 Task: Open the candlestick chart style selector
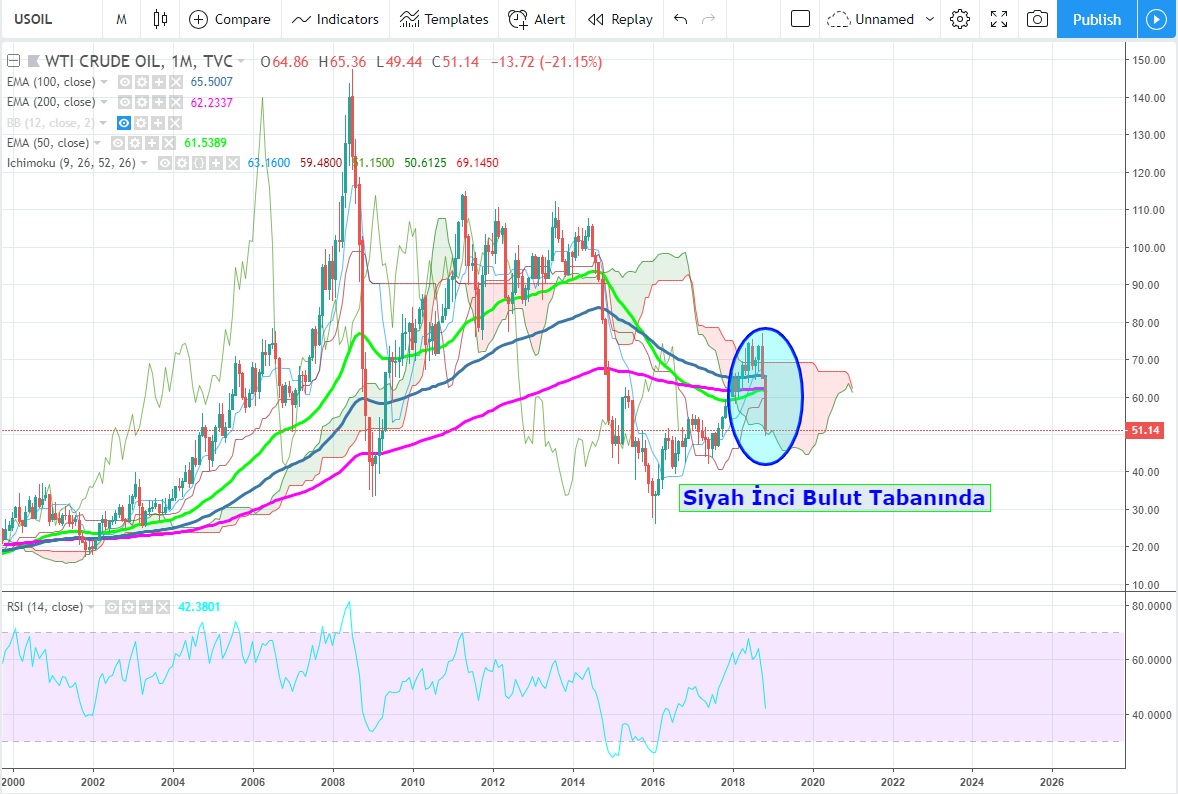160,19
